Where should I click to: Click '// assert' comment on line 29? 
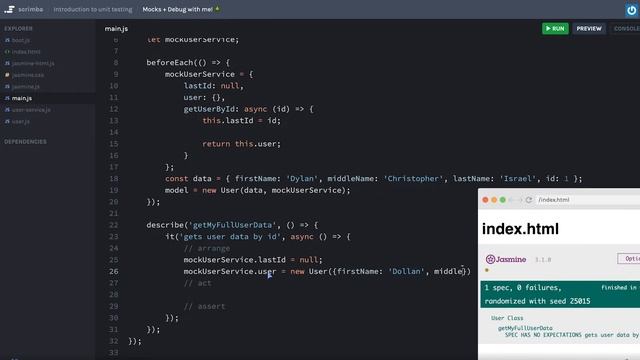(x=204, y=306)
